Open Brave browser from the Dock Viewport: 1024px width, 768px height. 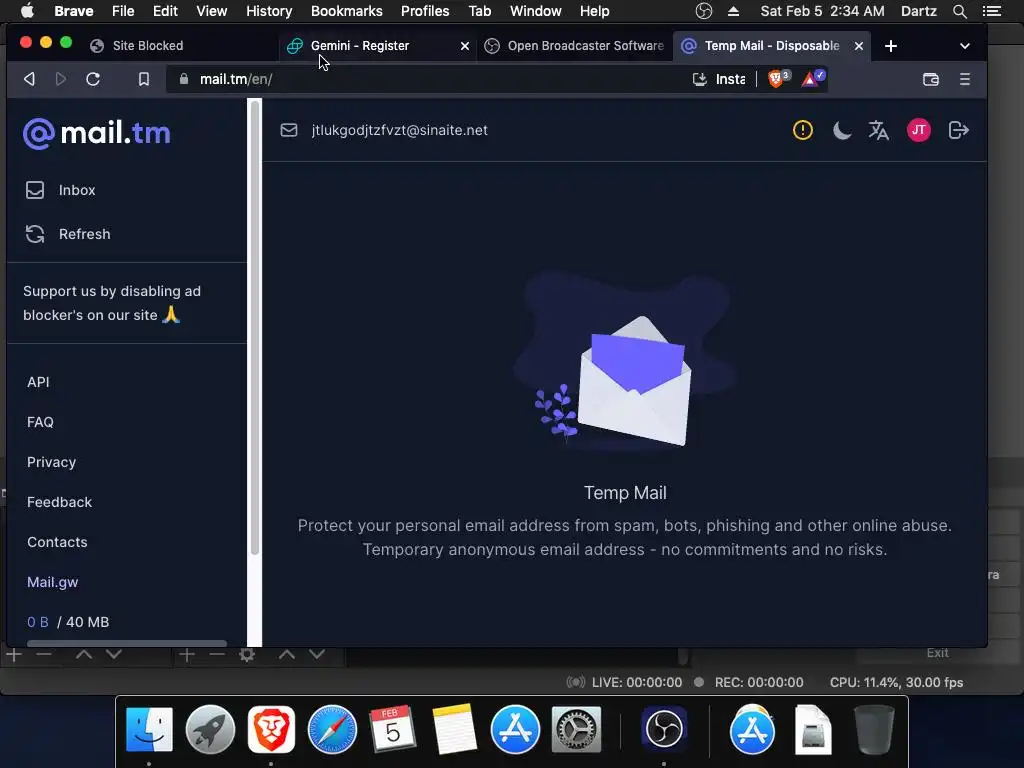(x=271, y=729)
